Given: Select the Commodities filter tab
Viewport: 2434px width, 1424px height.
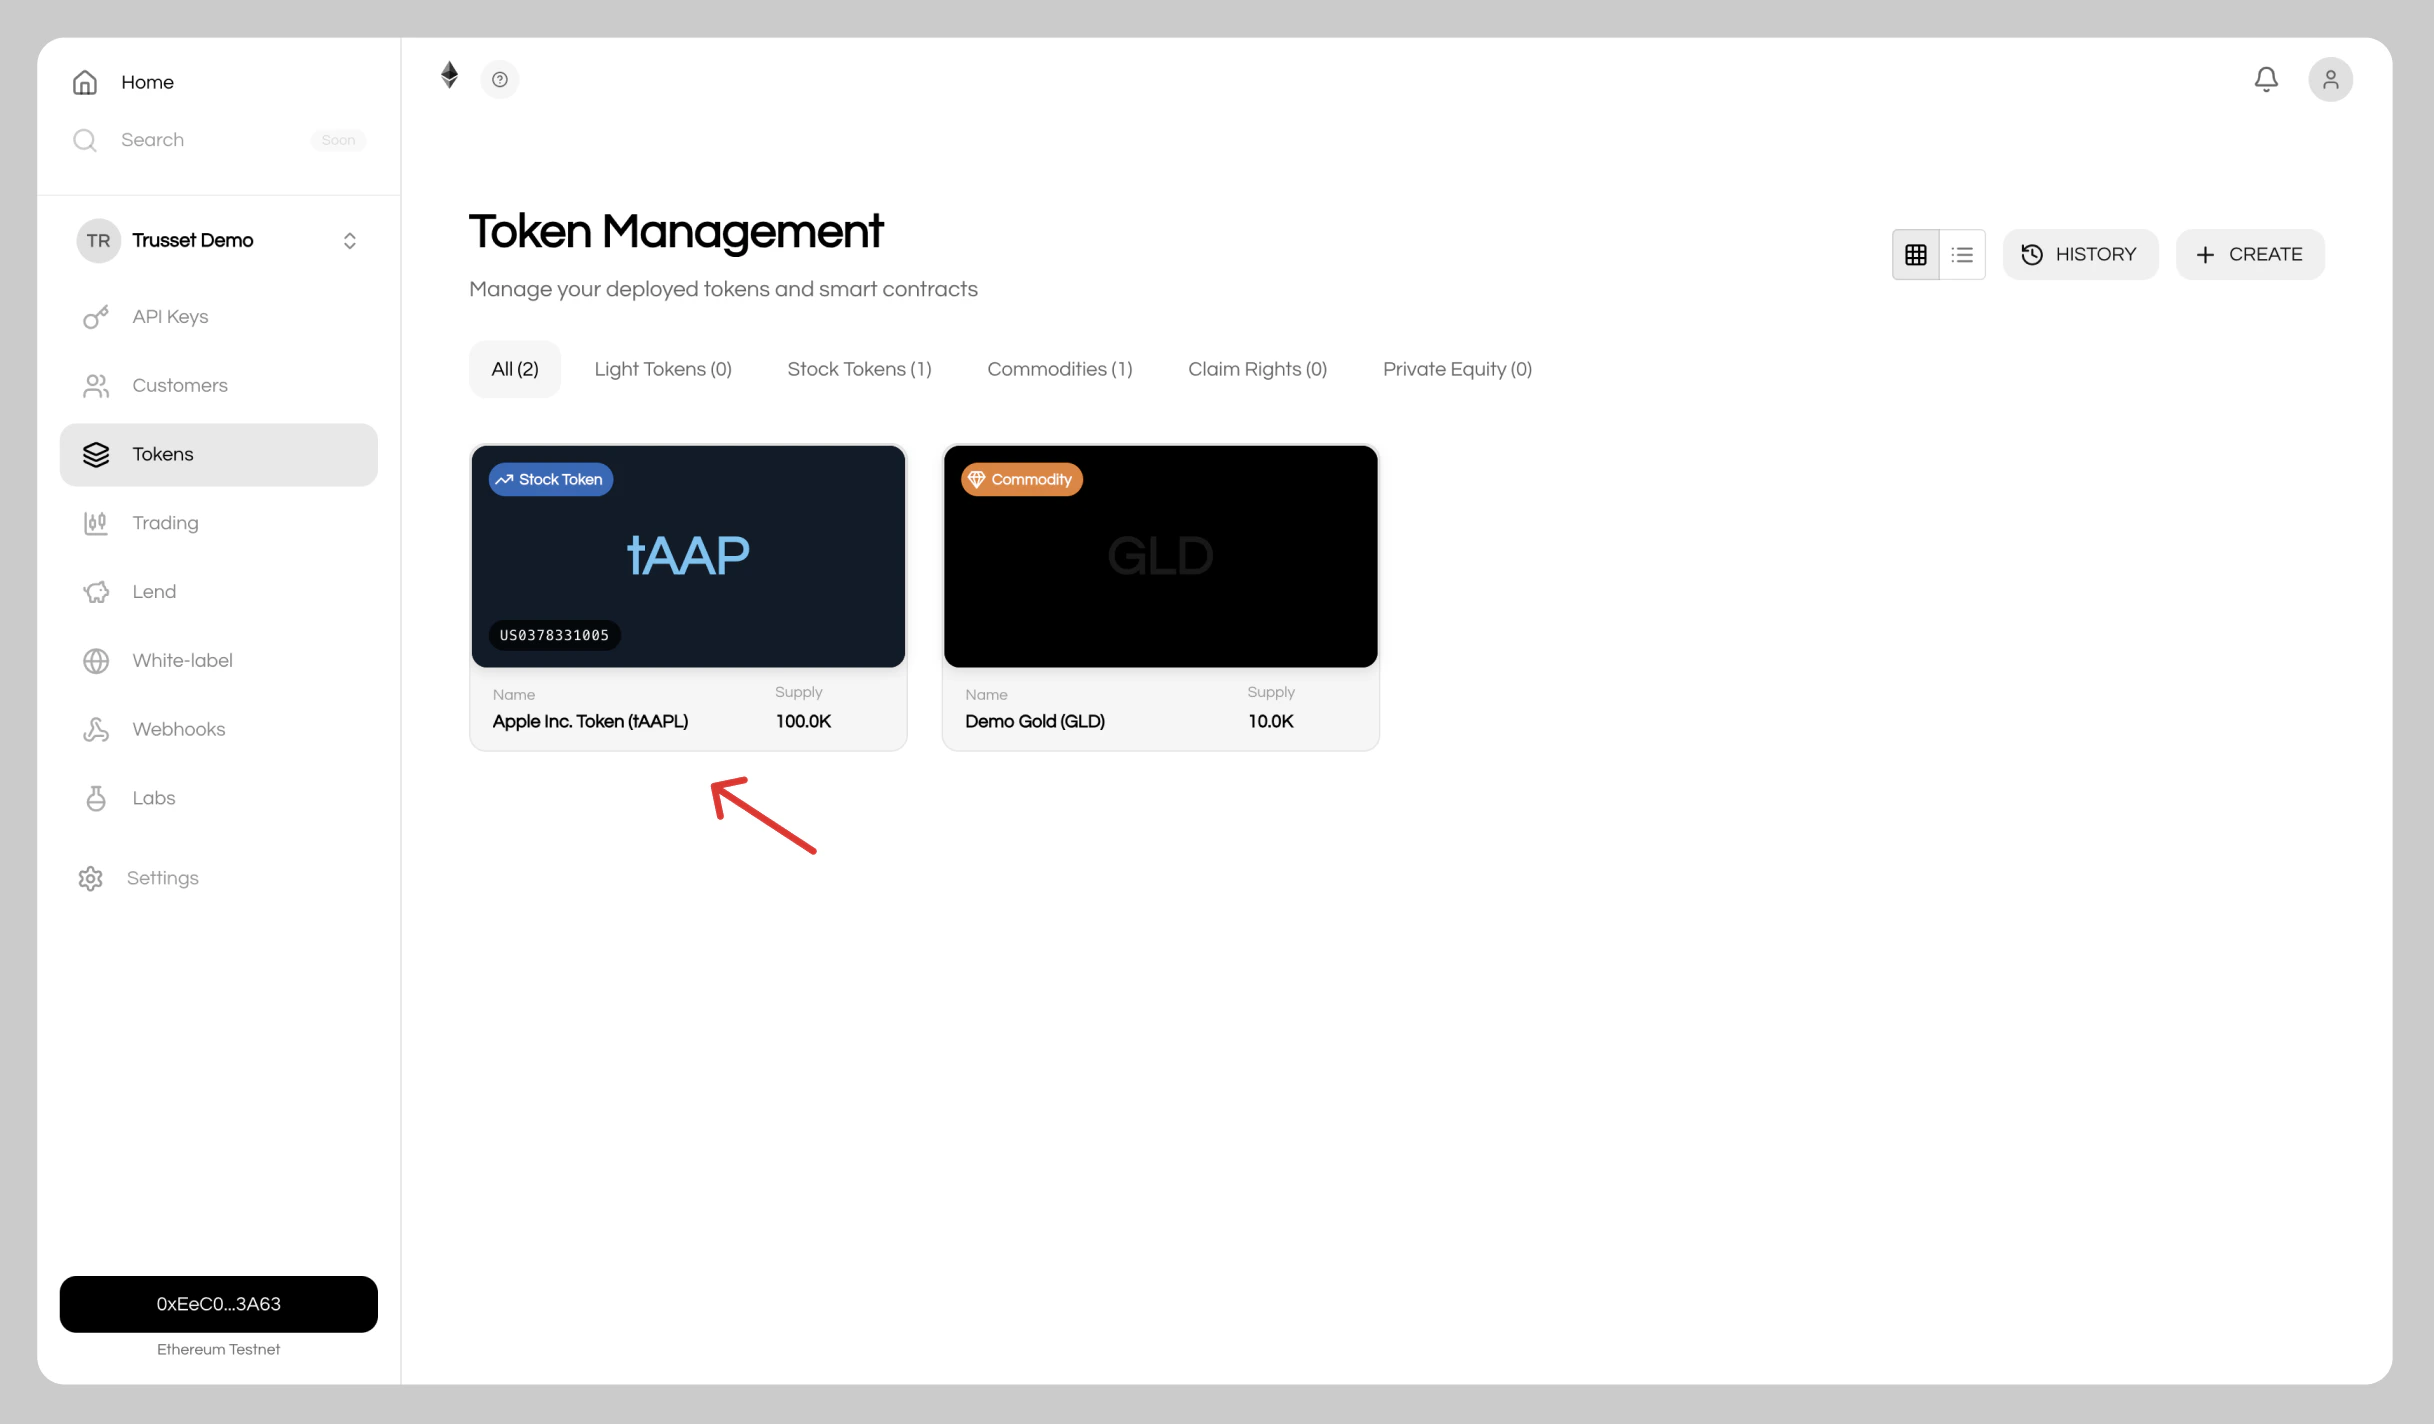Looking at the screenshot, I should point(1060,369).
